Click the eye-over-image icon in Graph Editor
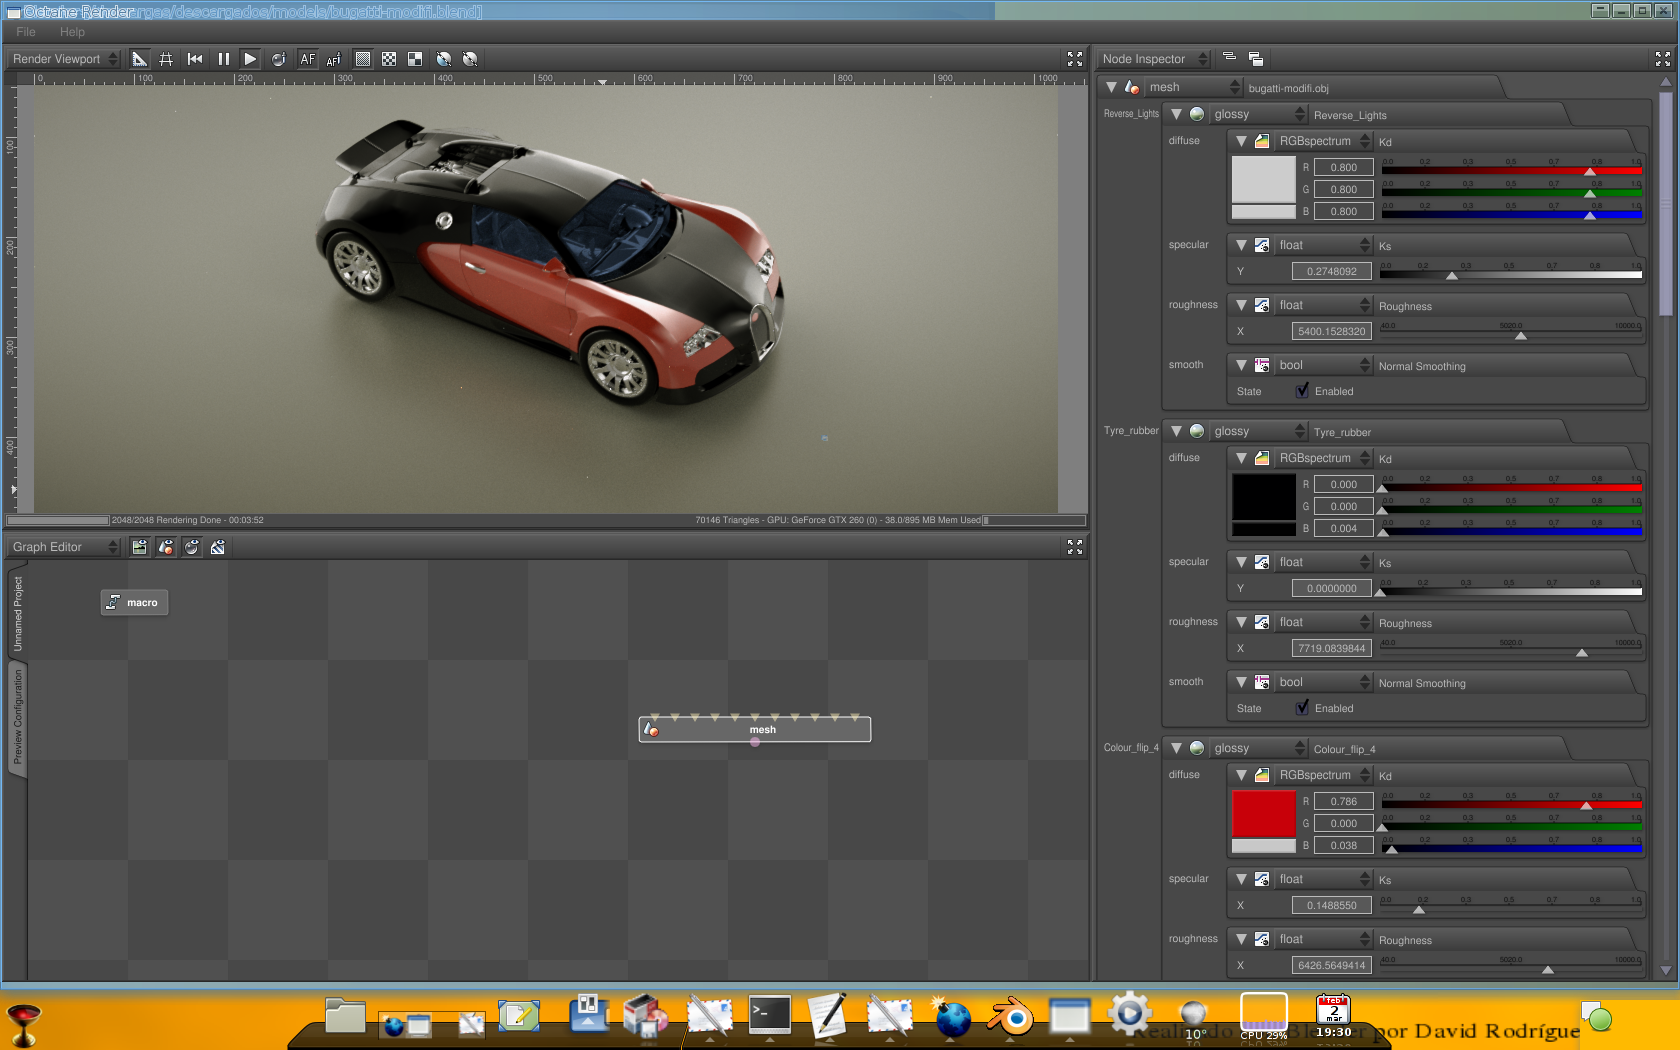 (x=139, y=547)
